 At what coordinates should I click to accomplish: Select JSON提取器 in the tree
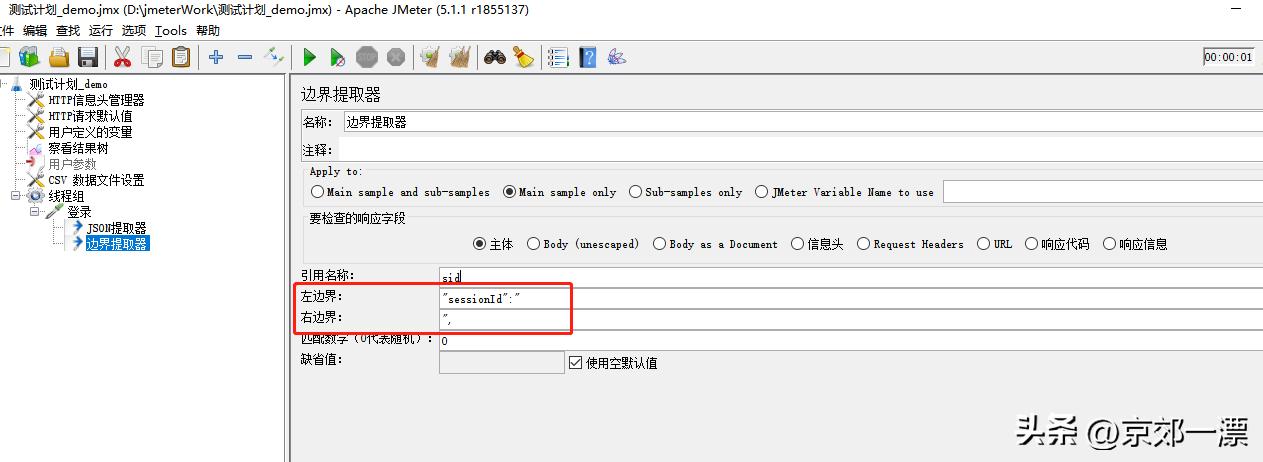(x=116, y=228)
